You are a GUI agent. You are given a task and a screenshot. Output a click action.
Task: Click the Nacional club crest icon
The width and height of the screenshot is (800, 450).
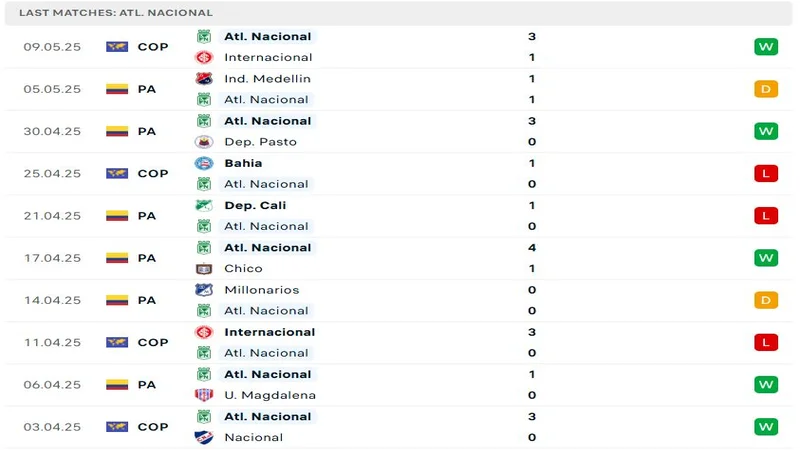pyautogui.click(x=204, y=437)
